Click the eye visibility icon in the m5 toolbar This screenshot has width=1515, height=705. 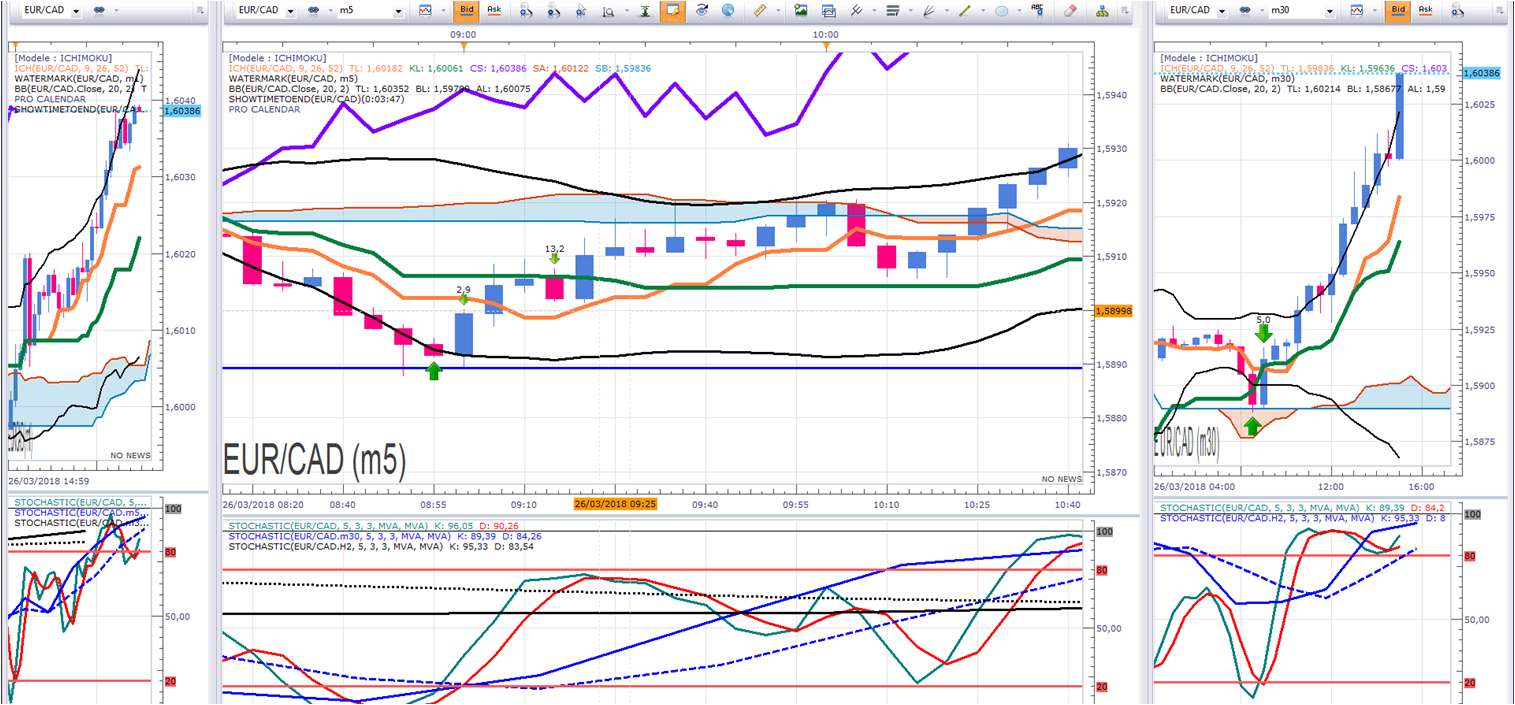tap(701, 10)
